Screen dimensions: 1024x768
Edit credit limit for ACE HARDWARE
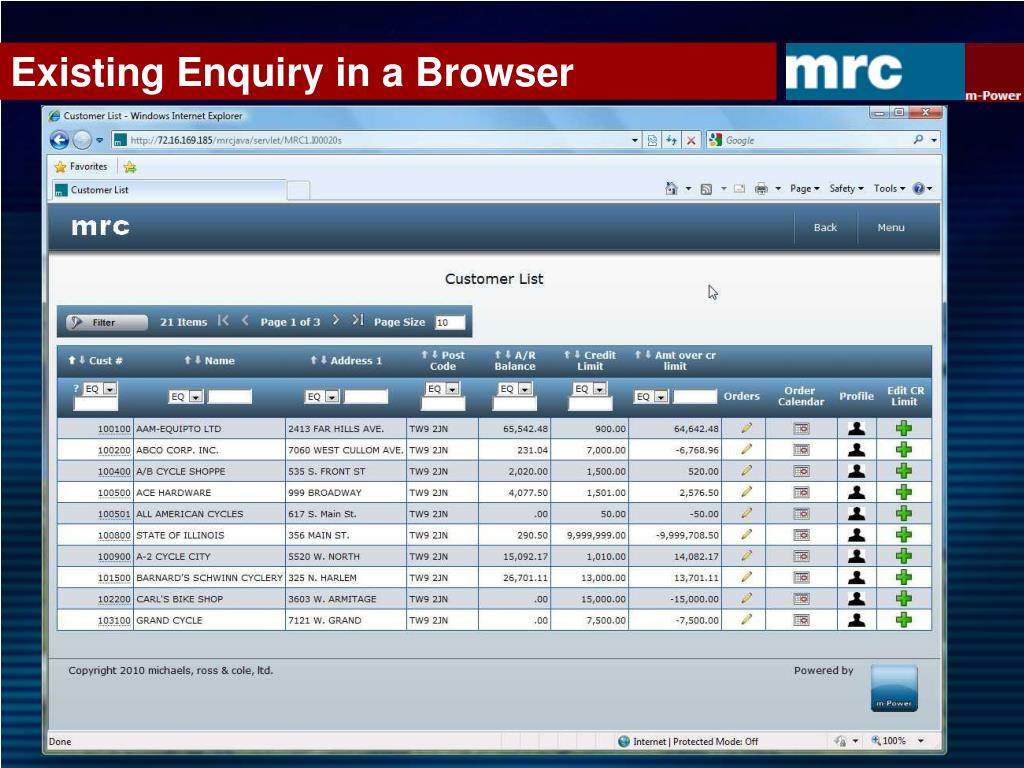pos(904,492)
